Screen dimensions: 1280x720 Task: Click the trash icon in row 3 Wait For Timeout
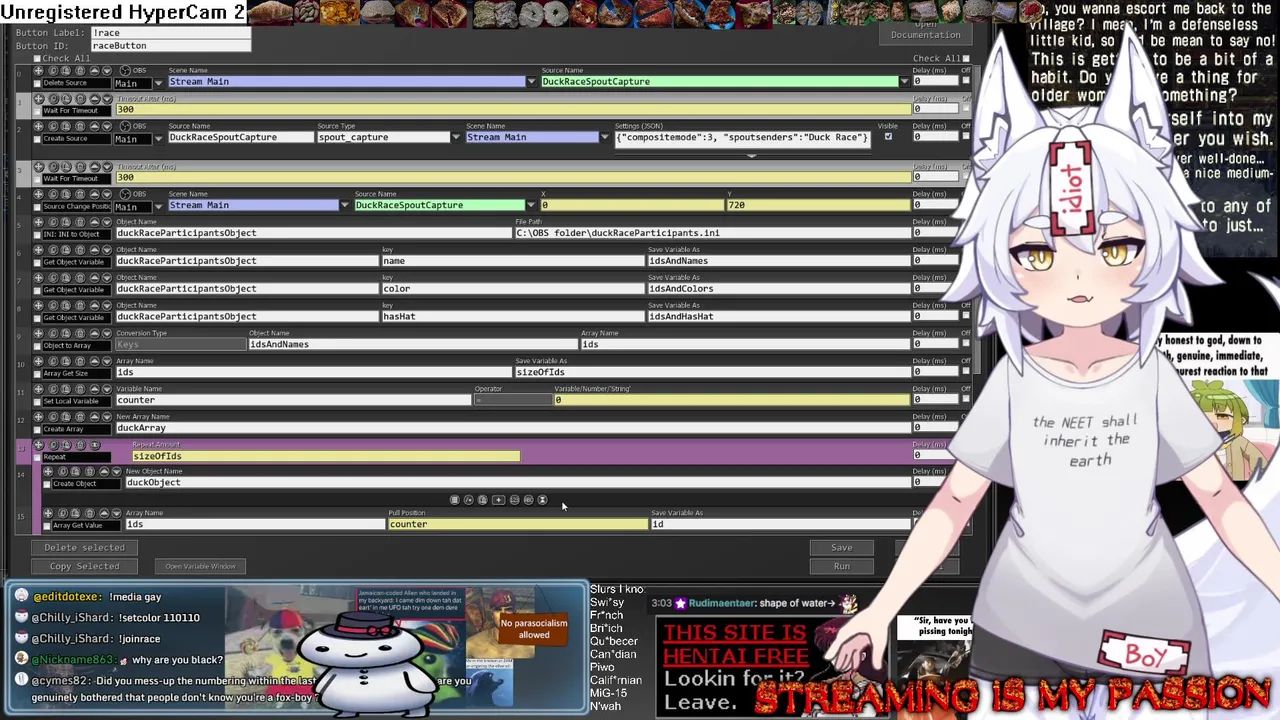tap(80, 167)
